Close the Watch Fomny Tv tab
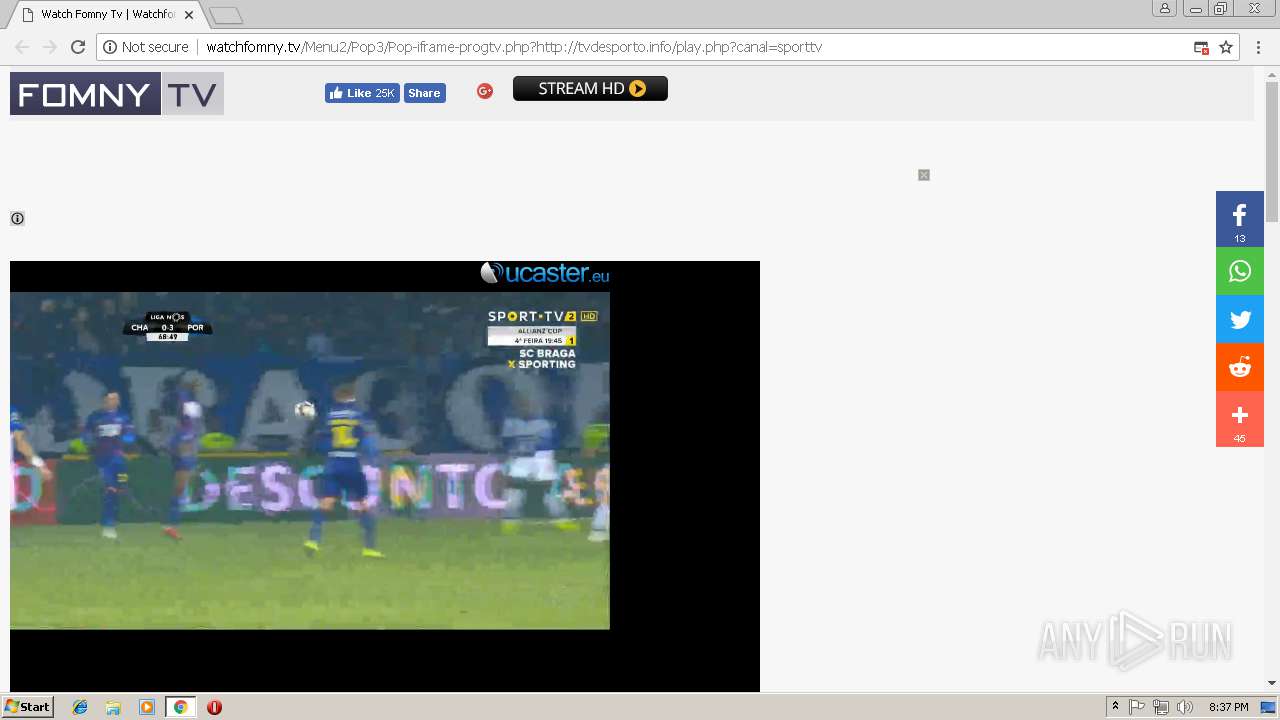 tap(189, 15)
